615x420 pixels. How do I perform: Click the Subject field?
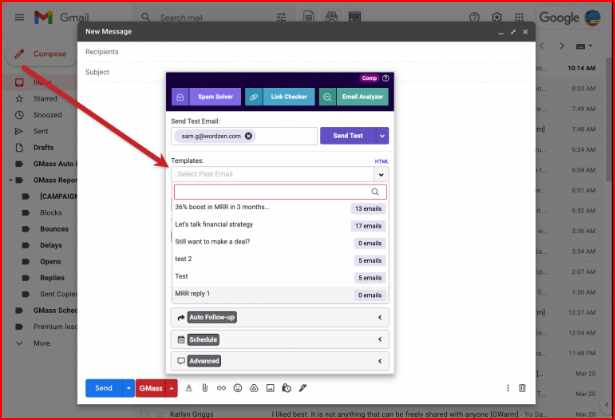coord(306,72)
